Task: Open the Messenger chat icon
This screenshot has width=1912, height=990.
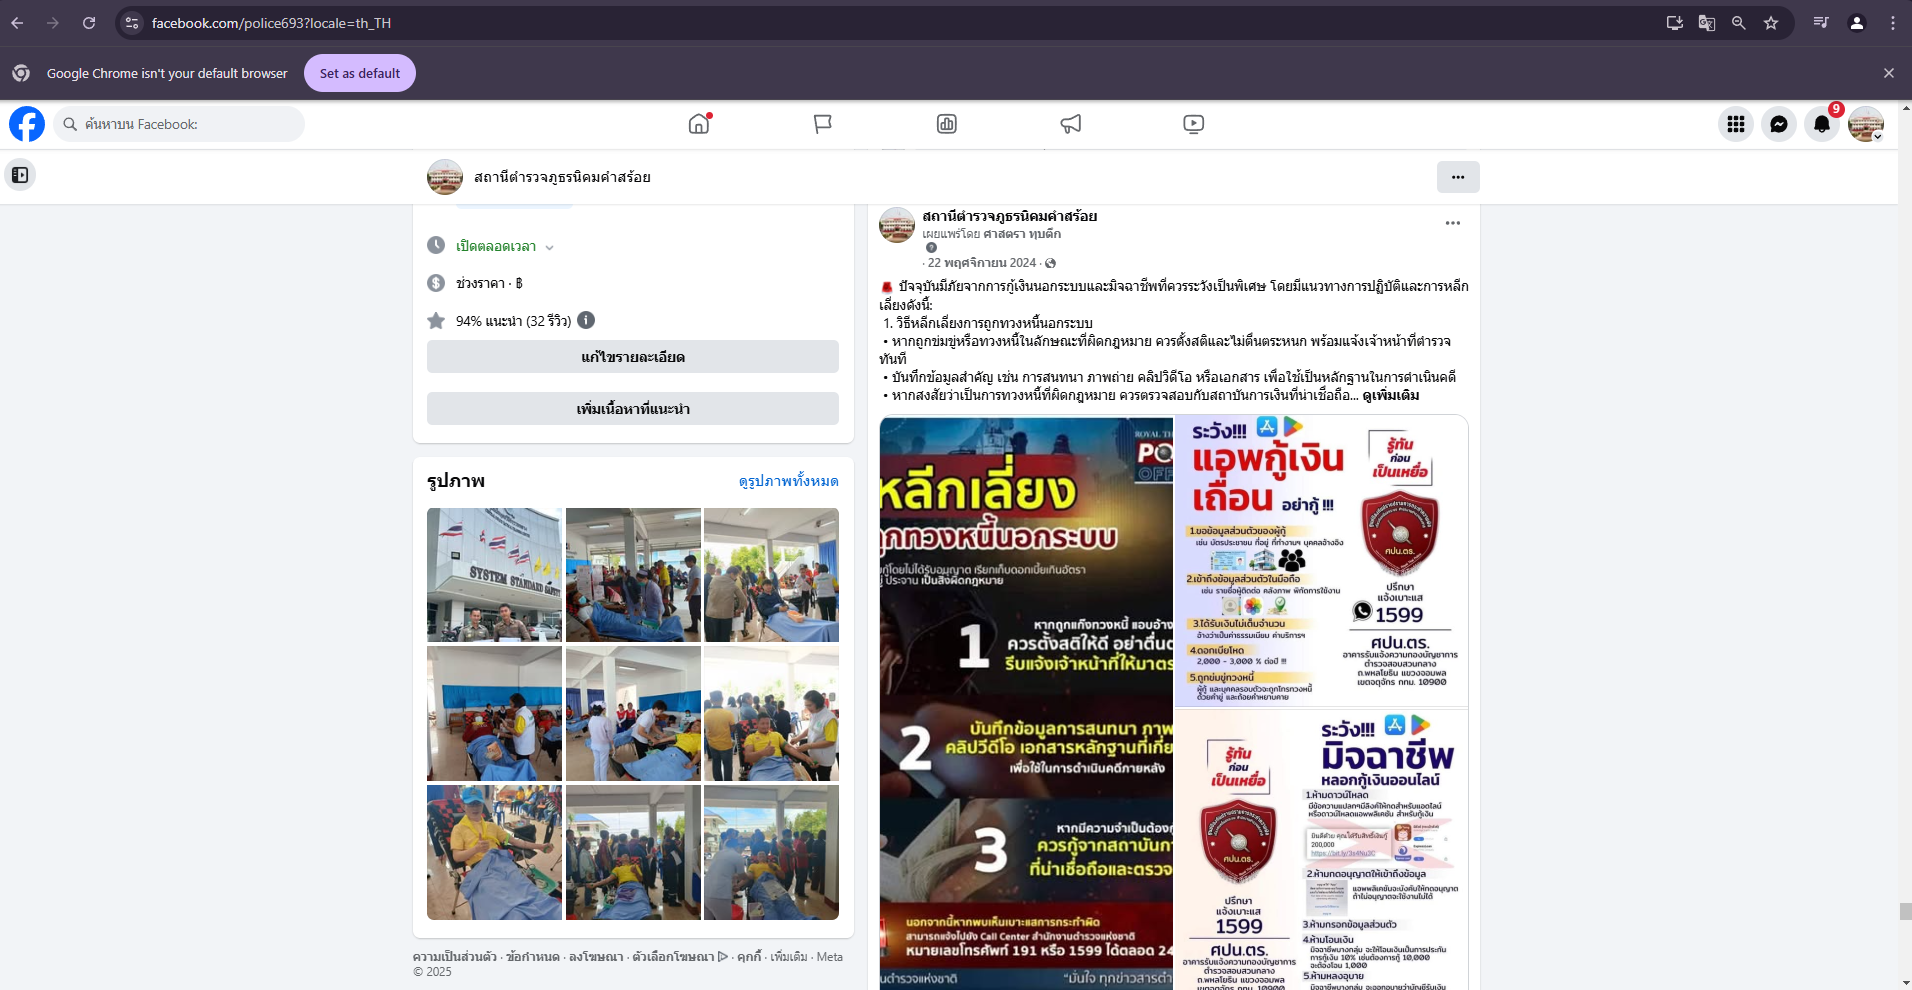Action: click(1778, 124)
